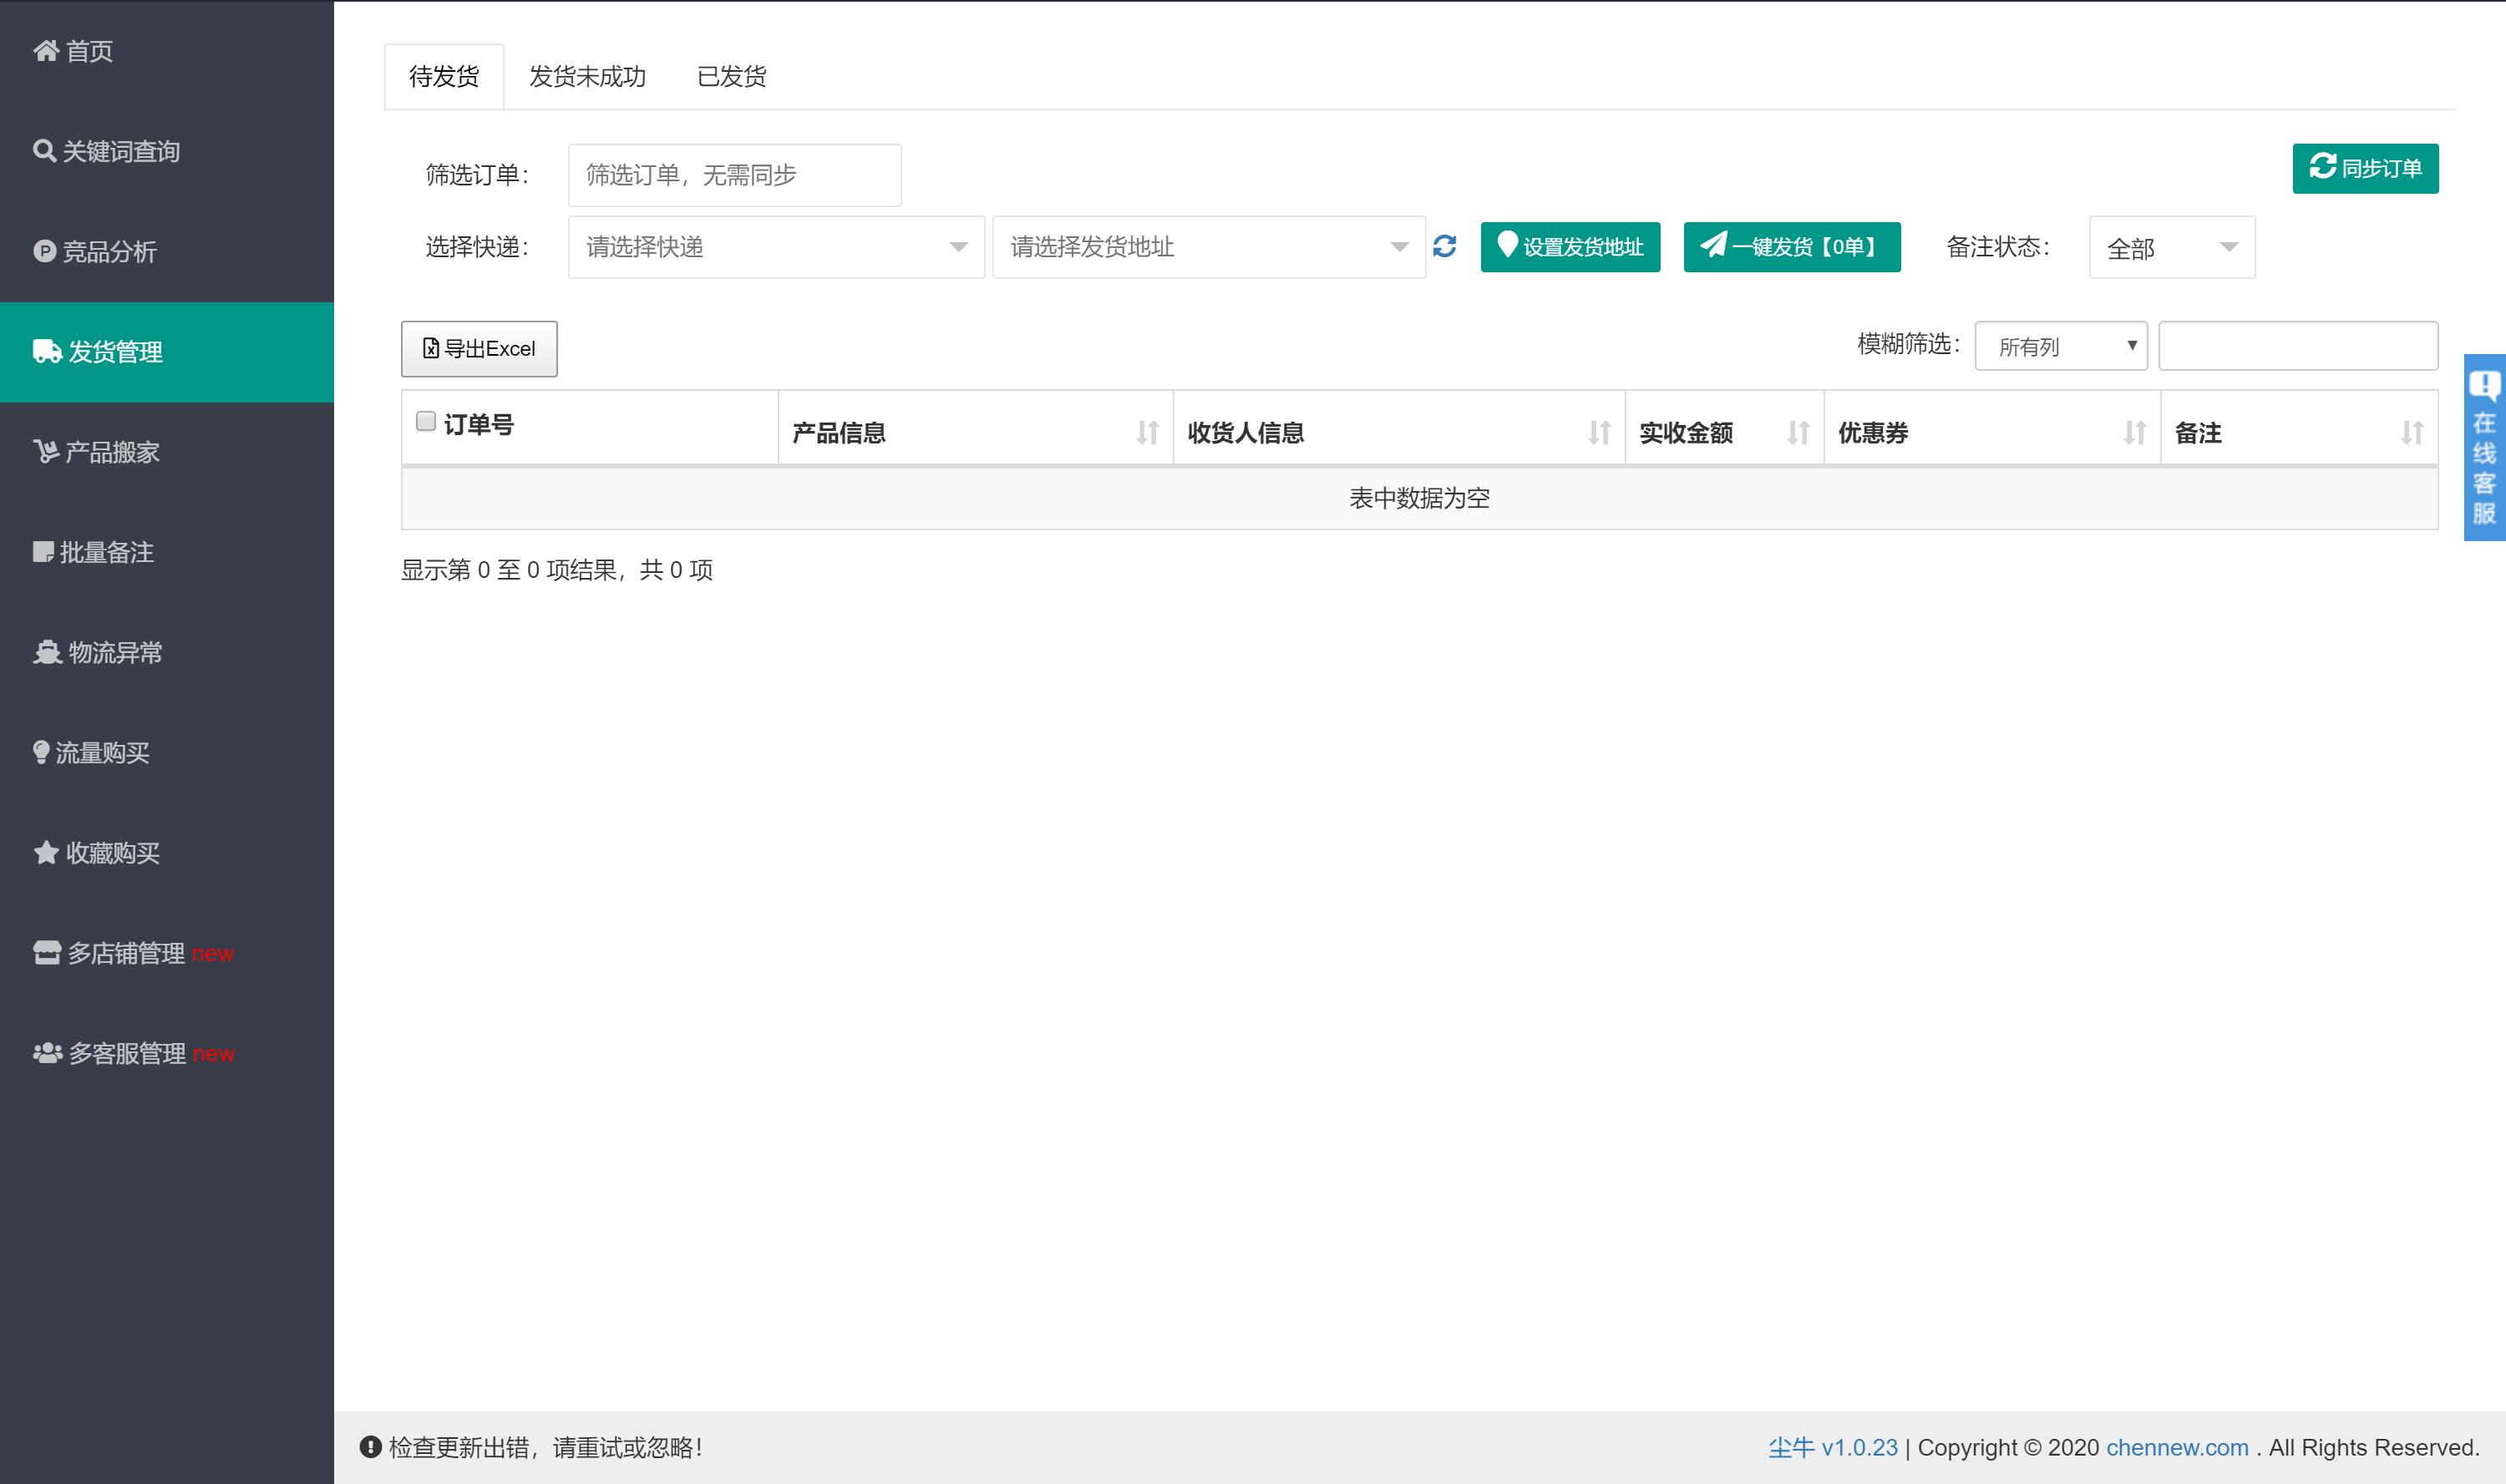2506x1484 pixels.
Task: Toggle the select-all checkbox beside 订单号
Action: (426, 421)
